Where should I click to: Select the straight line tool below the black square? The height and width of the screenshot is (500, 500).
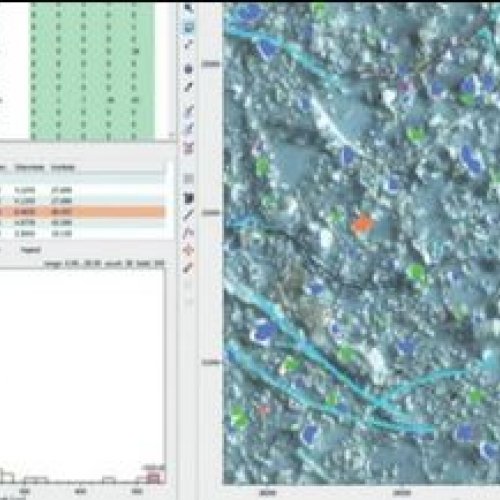(x=189, y=215)
